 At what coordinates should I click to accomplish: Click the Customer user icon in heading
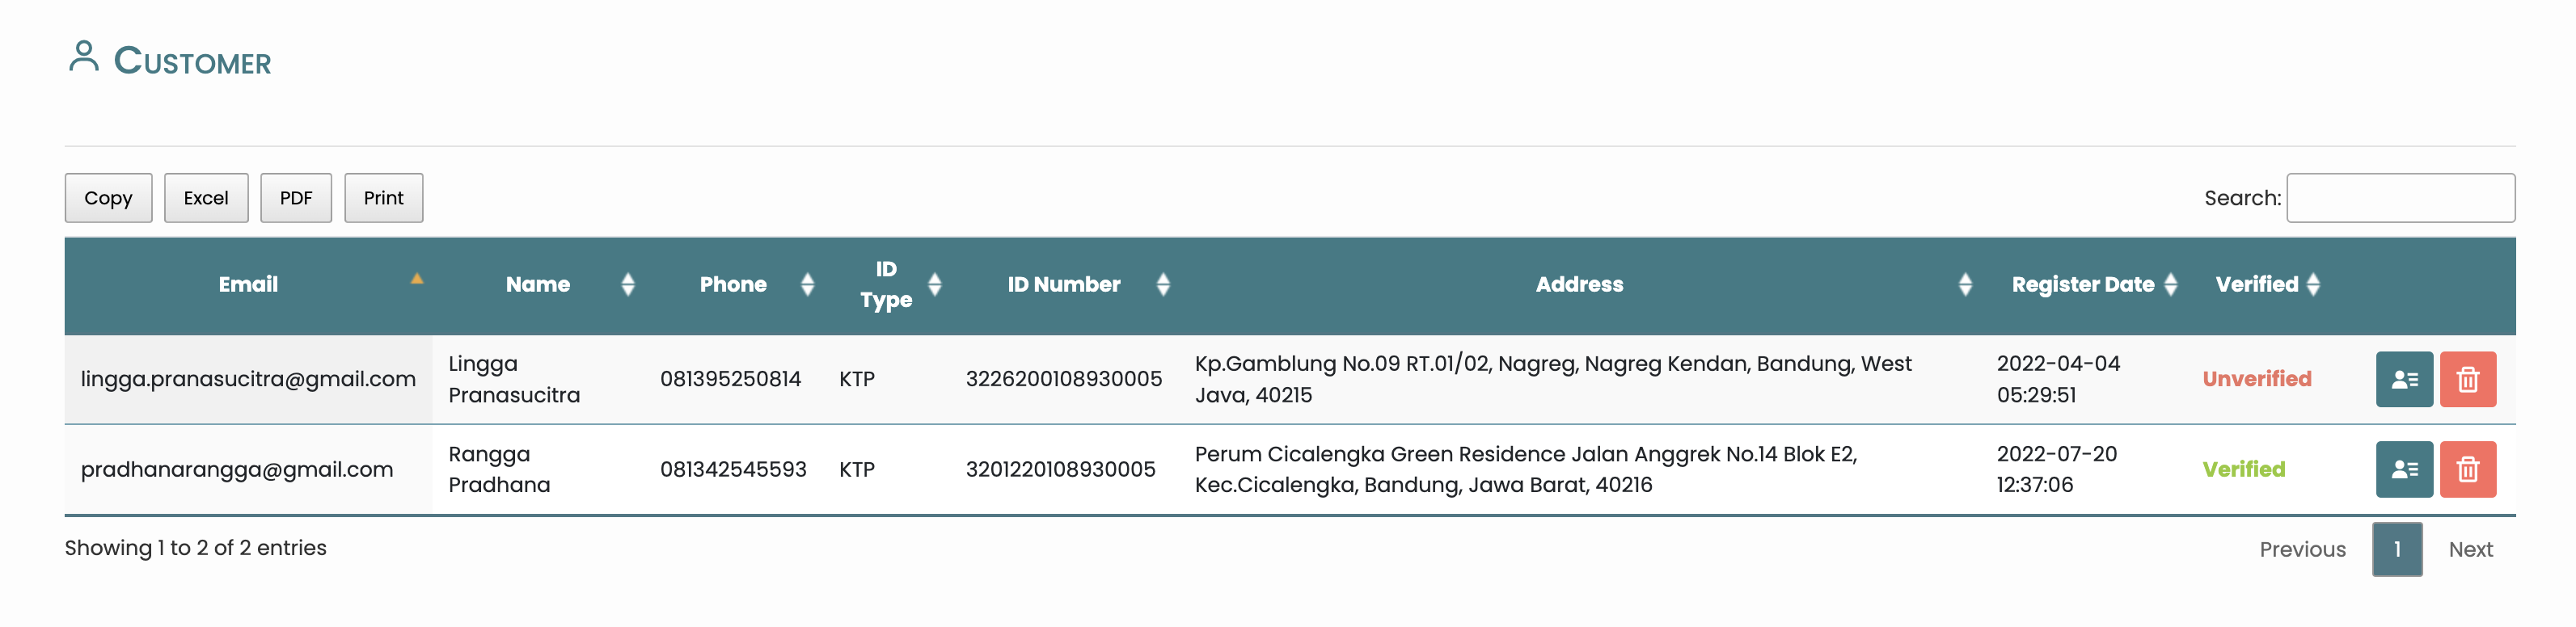84,57
